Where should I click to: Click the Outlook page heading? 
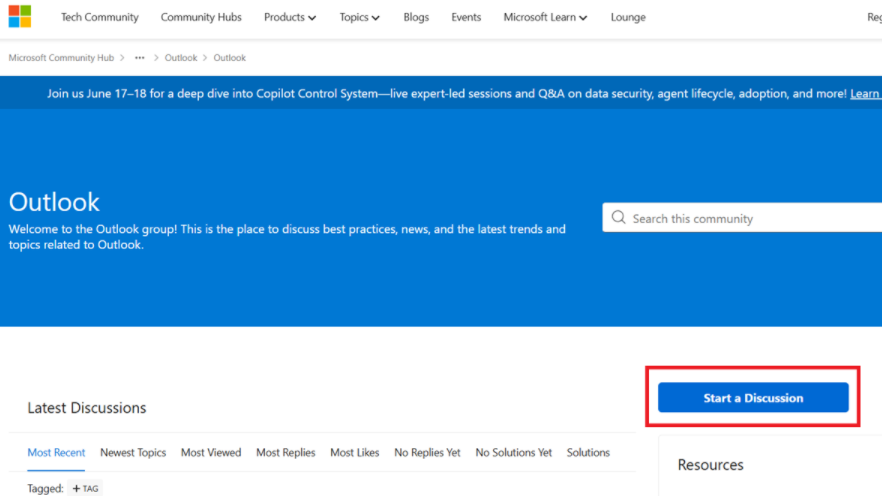tap(54, 202)
